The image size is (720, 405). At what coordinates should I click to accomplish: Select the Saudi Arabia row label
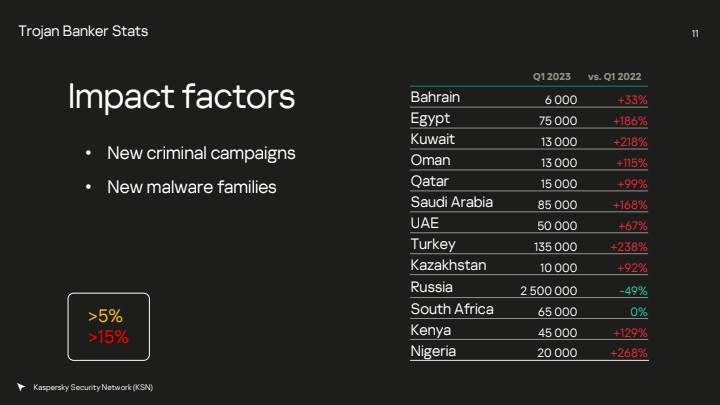451,202
